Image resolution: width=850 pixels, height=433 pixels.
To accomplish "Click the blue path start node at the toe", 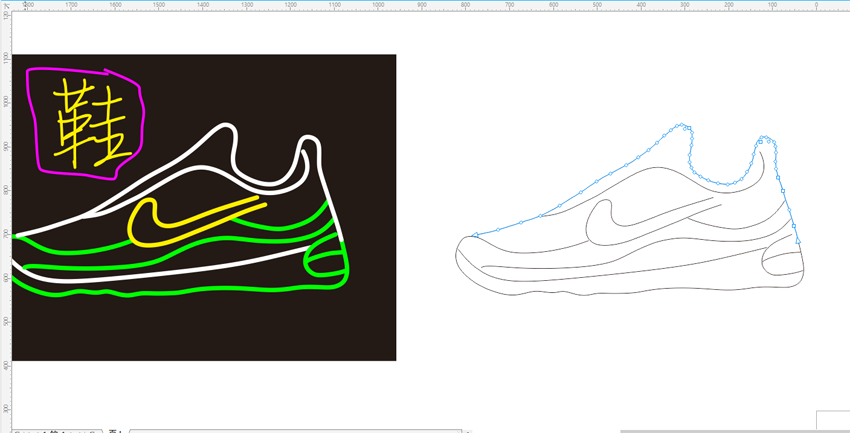I will [x=474, y=235].
